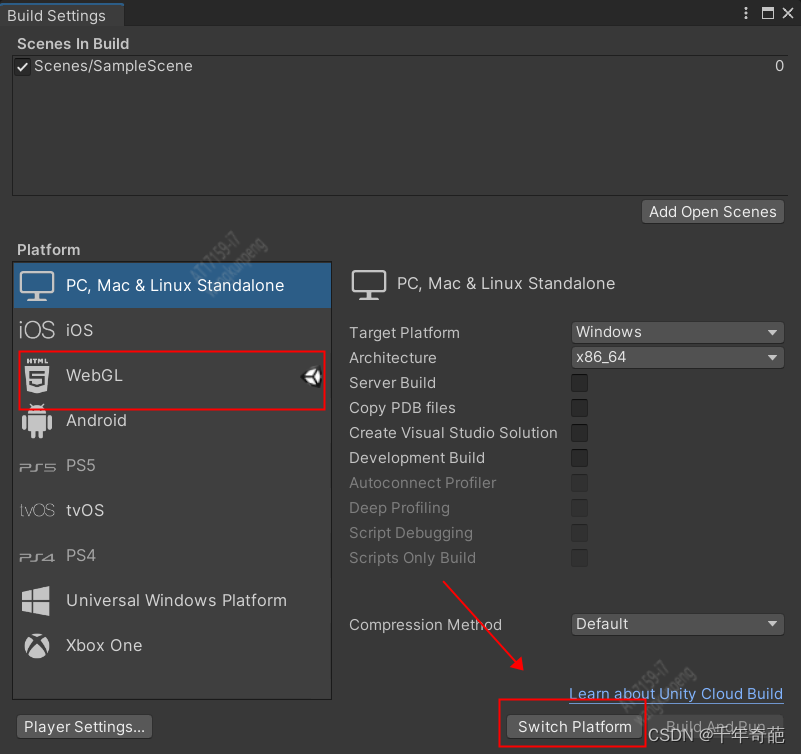Click the Target Platform label
This screenshot has height=754, width=801.
[404, 333]
